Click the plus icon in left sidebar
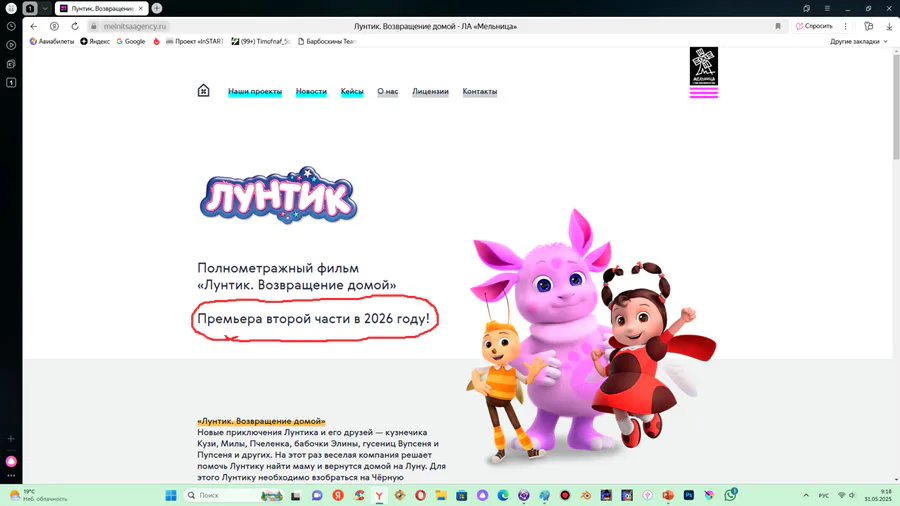The image size is (900, 506). [11, 439]
